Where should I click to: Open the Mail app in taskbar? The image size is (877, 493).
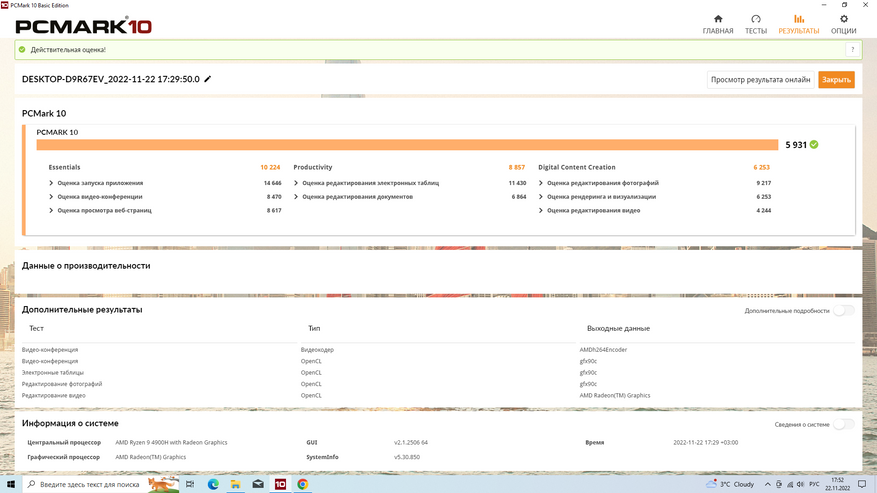[258, 484]
